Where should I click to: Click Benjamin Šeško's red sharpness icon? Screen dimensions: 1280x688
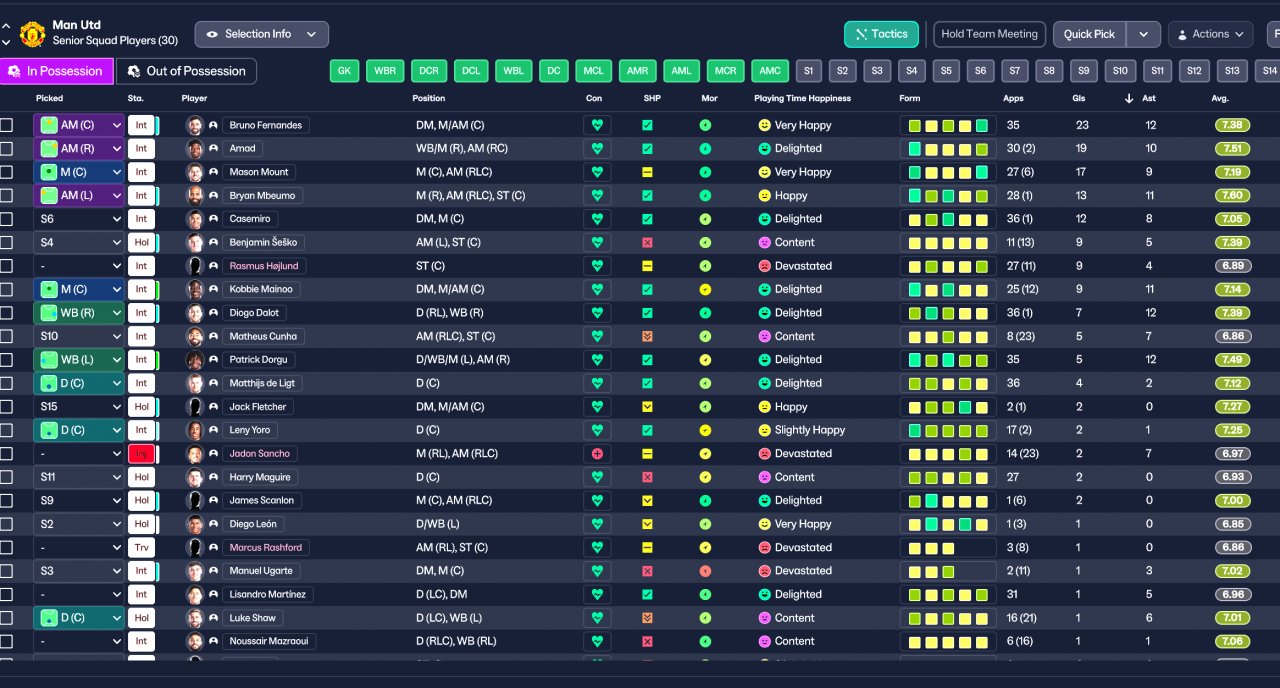[x=647, y=242]
